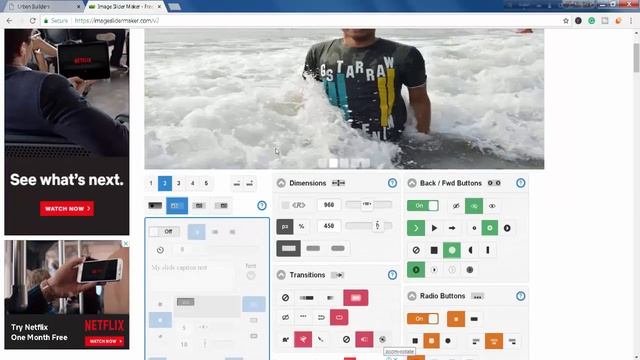Screen dimensions: 640x360
Task: Select slide number 3 tab
Action: [x=178, y=183]
